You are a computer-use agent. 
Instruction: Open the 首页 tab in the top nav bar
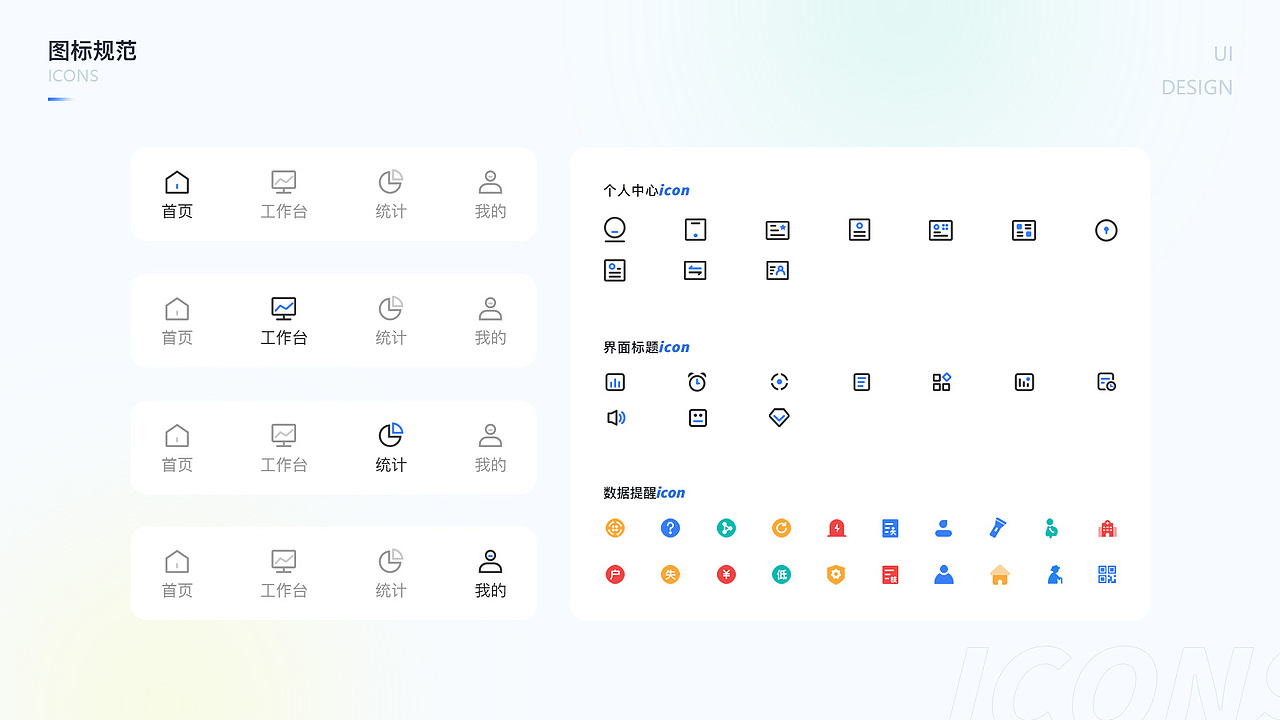click(x=177, y=194)
